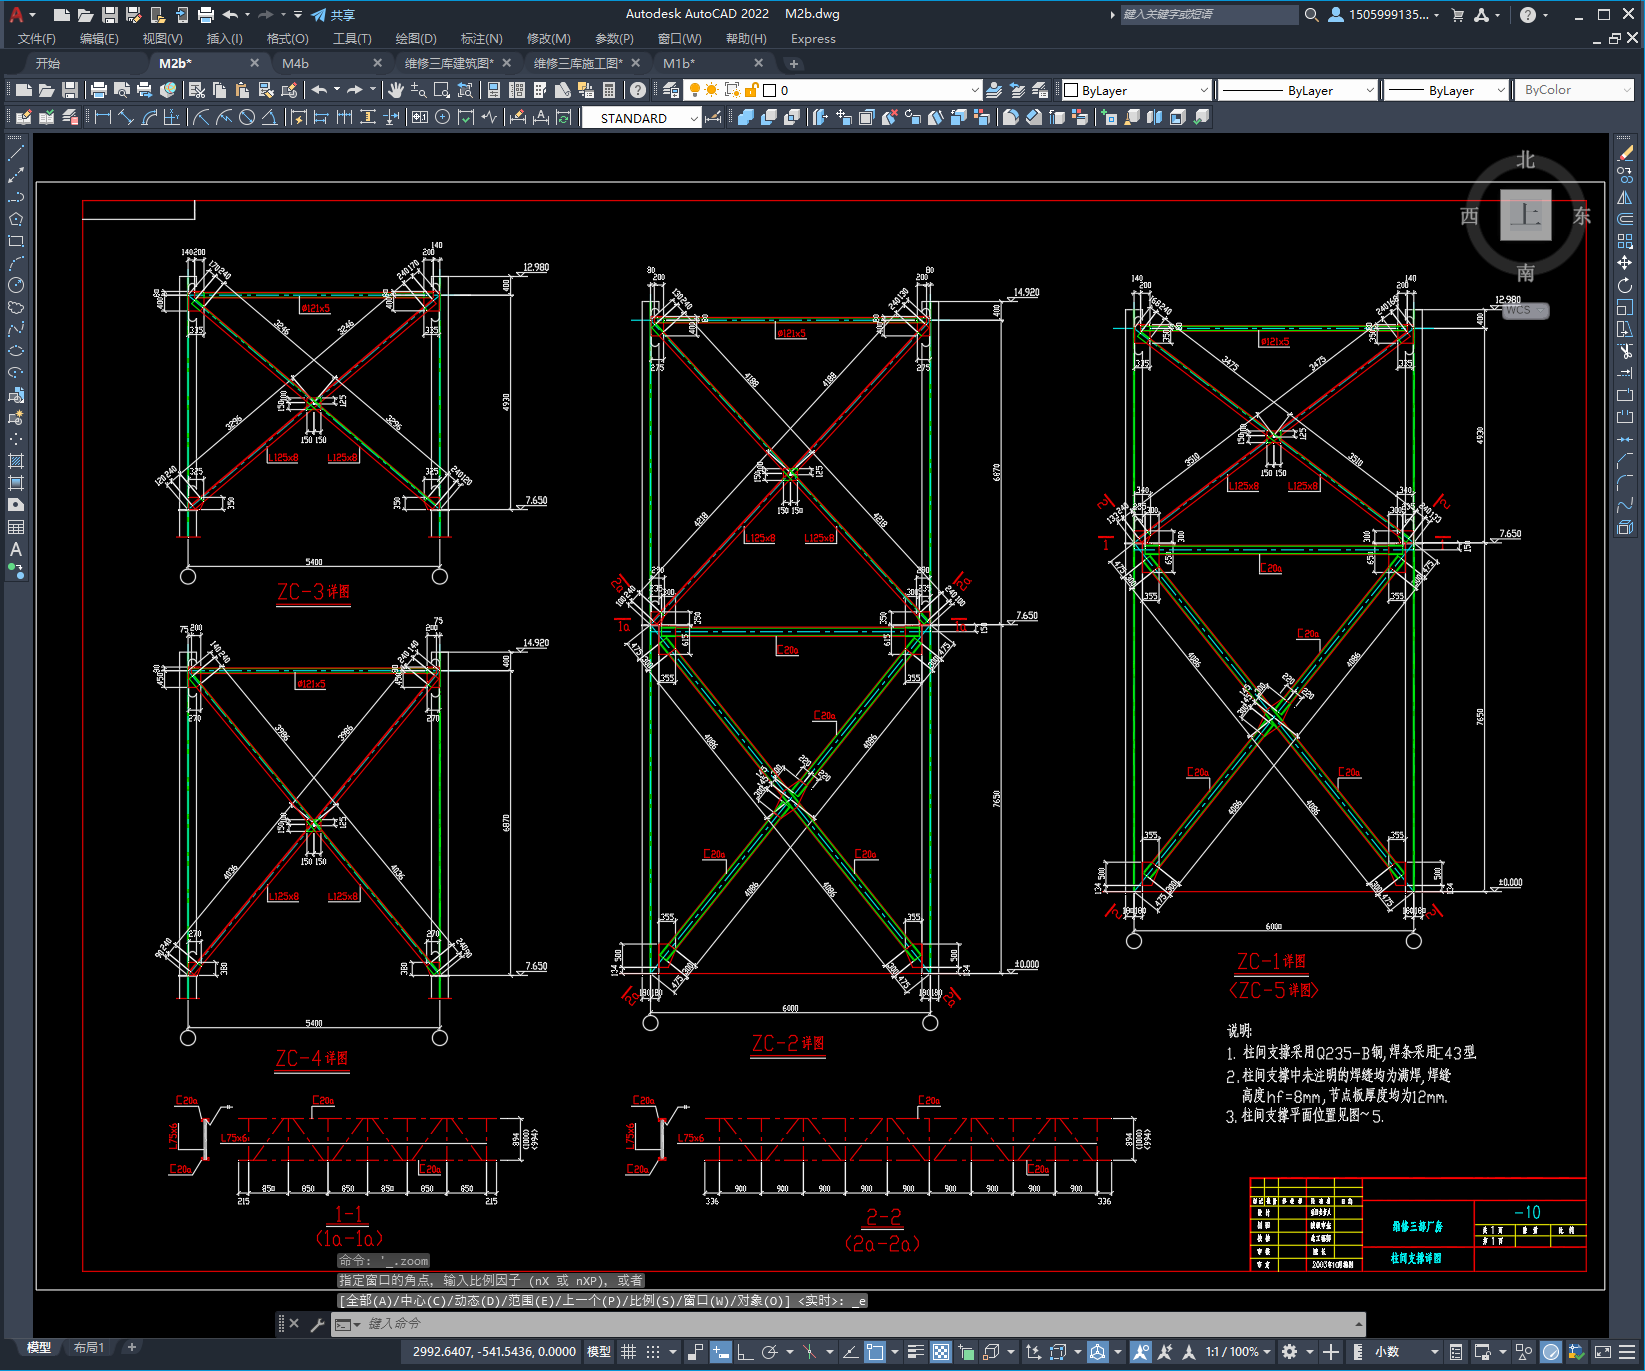Select the Hatch tool in draw toolbar
This screenshot has height=1371, width=1645.
(16, 461)
